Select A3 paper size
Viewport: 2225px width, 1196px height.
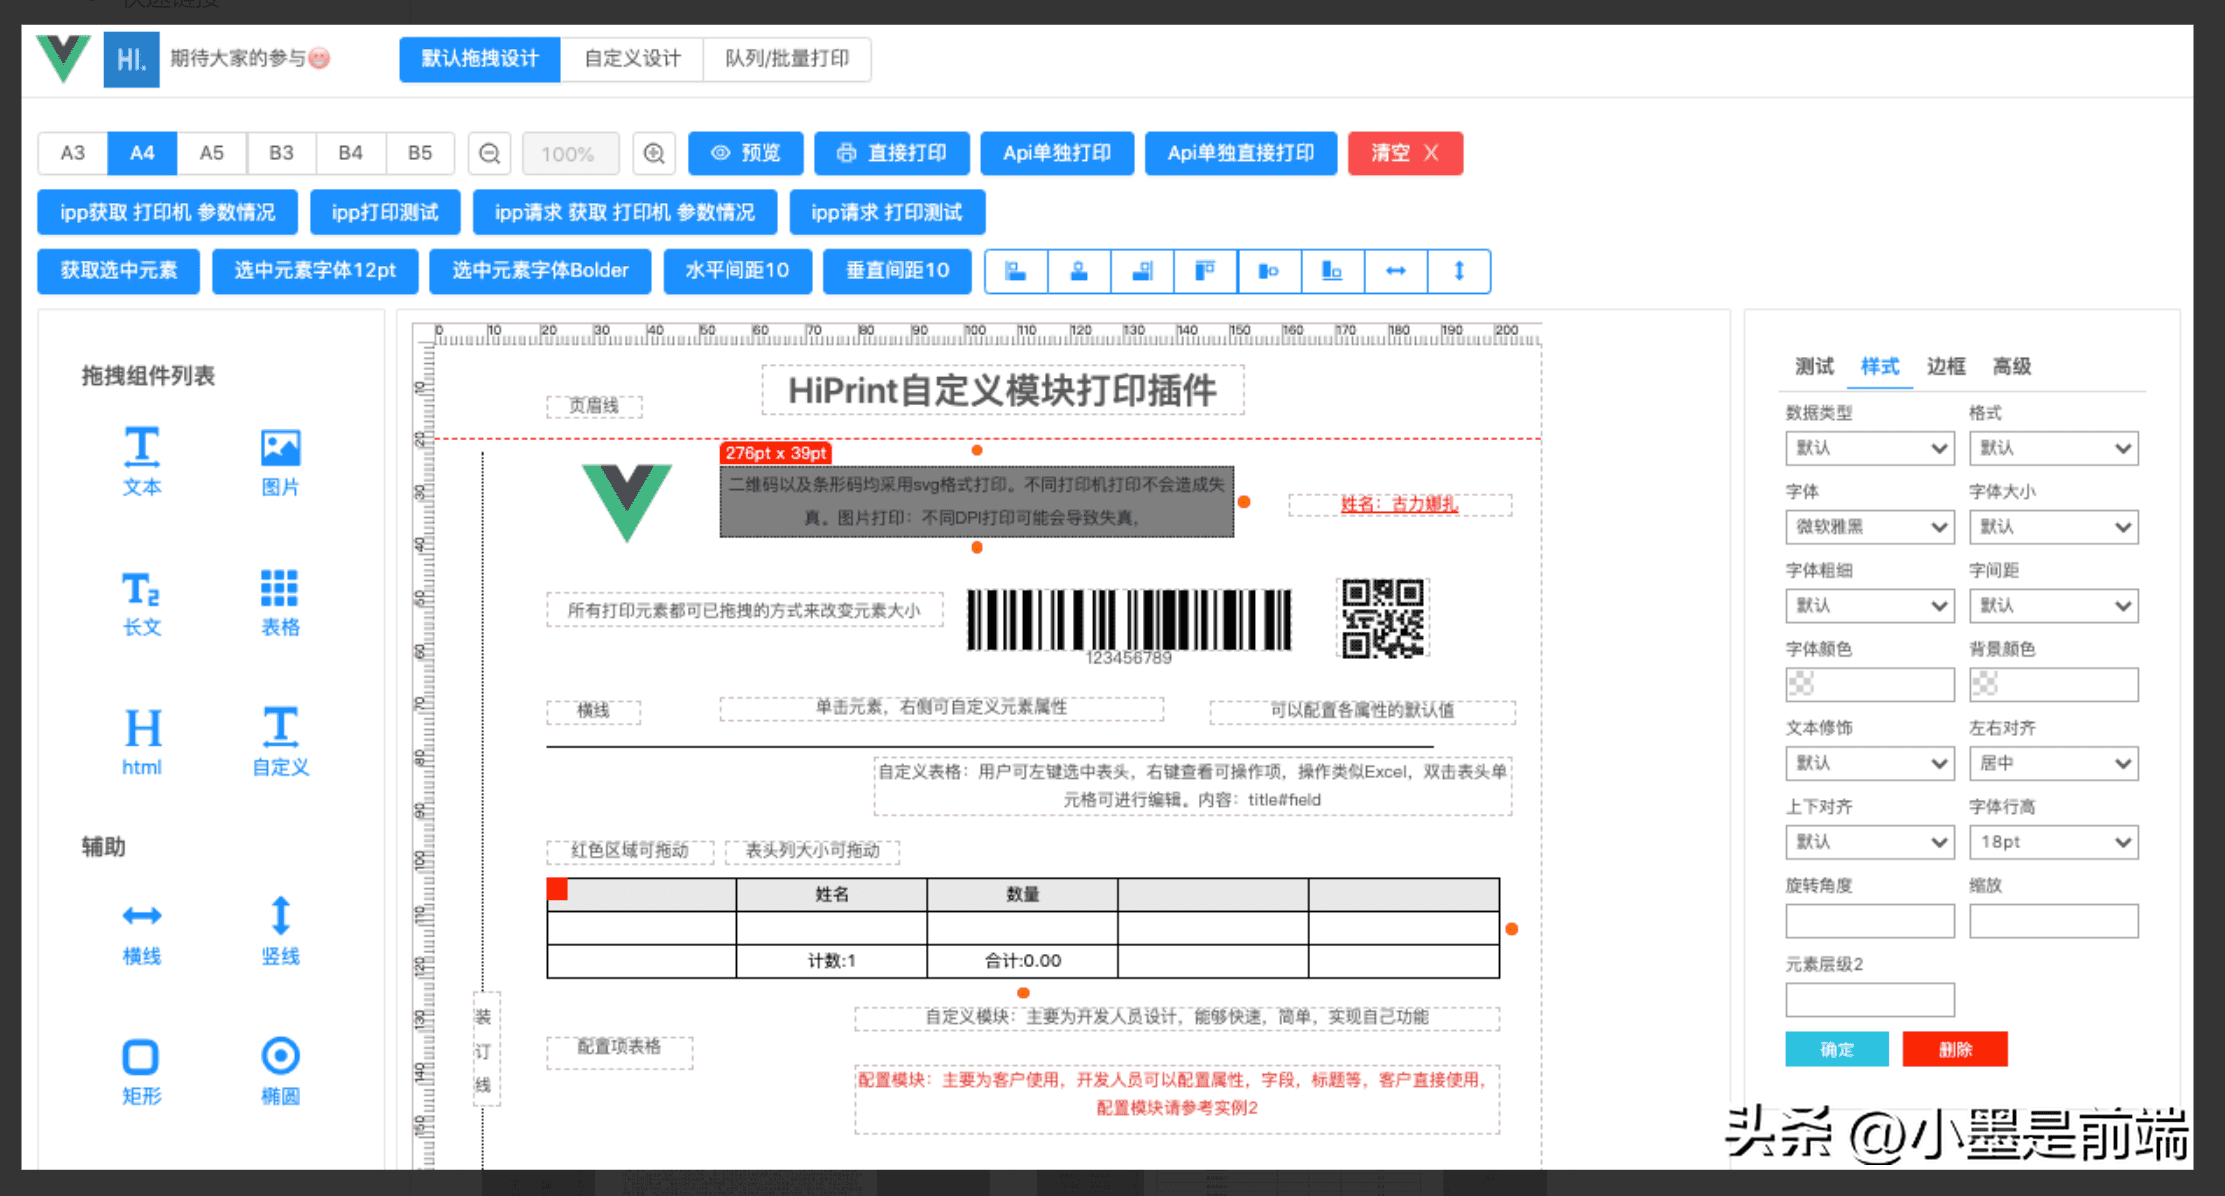pos(73,153)
